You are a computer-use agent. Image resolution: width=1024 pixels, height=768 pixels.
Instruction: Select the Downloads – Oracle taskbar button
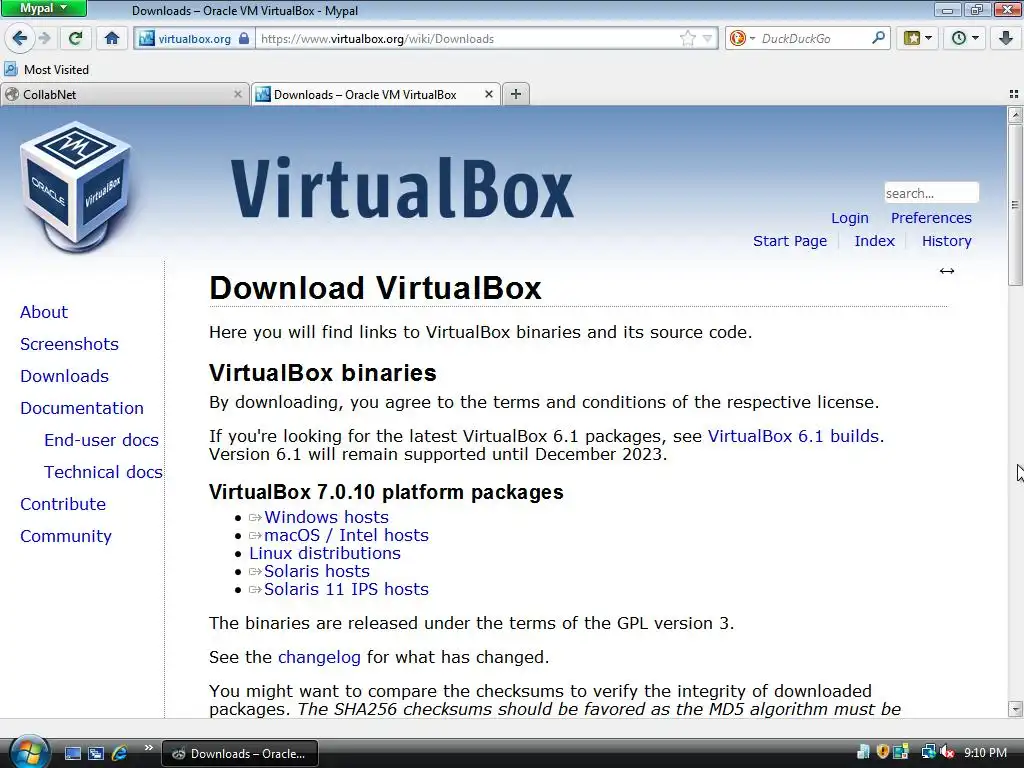coord(240,754)
